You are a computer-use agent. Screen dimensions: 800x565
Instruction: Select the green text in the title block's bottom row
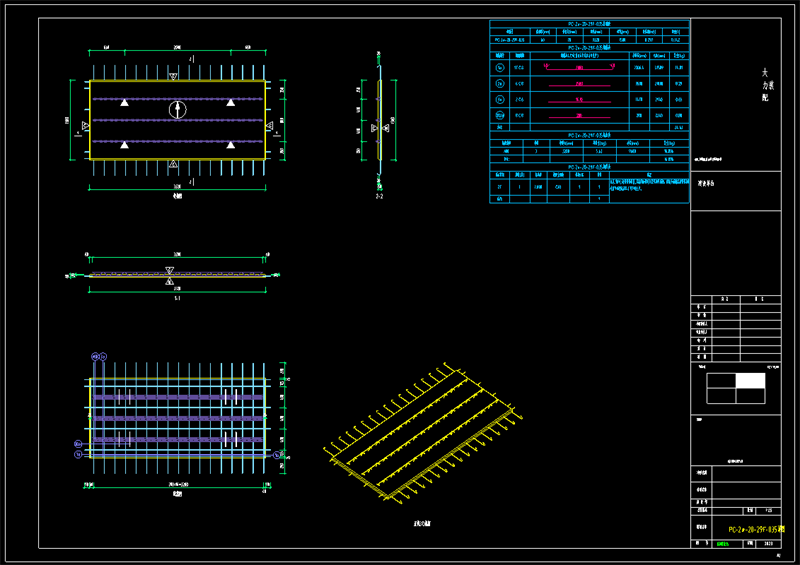pyautogui.click(x=722, y=544)
